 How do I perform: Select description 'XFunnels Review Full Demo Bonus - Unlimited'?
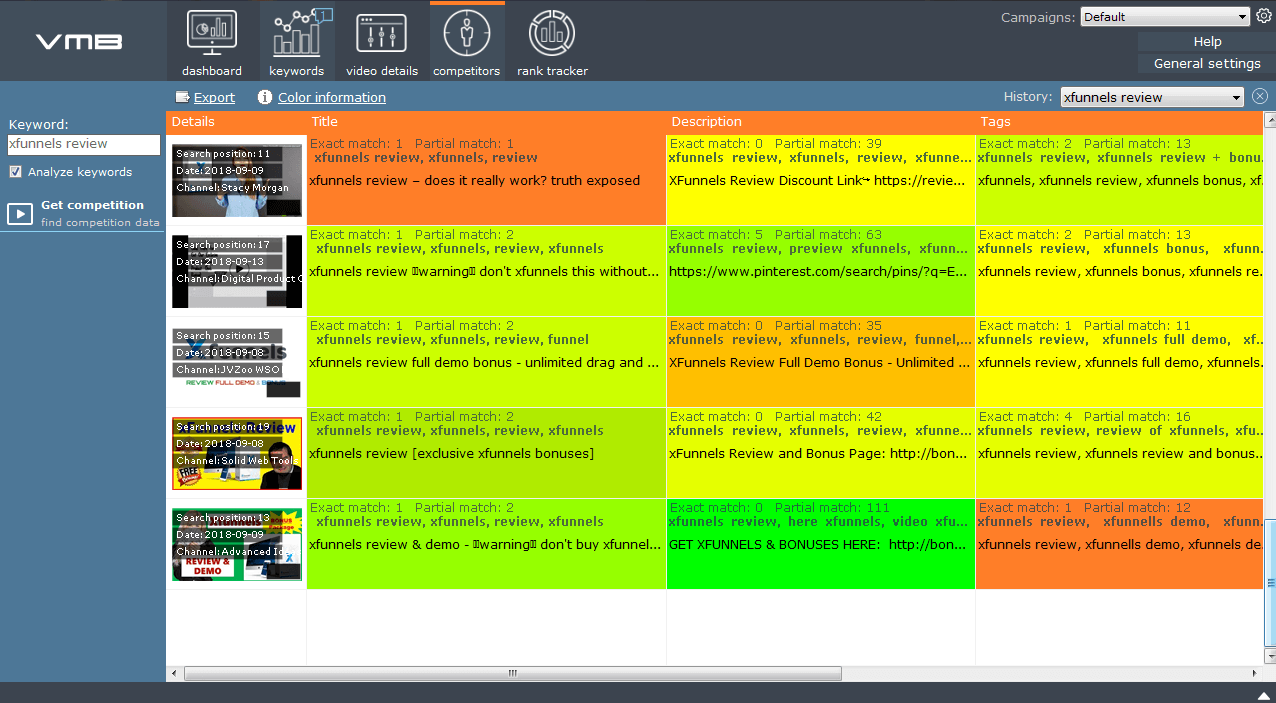click(x=820, y=362)
